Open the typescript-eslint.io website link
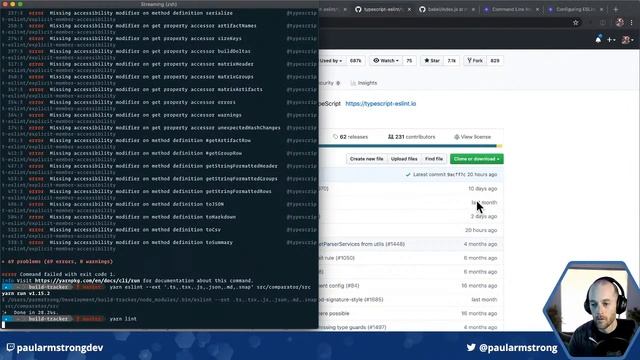Image resolution: width=640 pixels, height=360 pixels. point(381,104)
